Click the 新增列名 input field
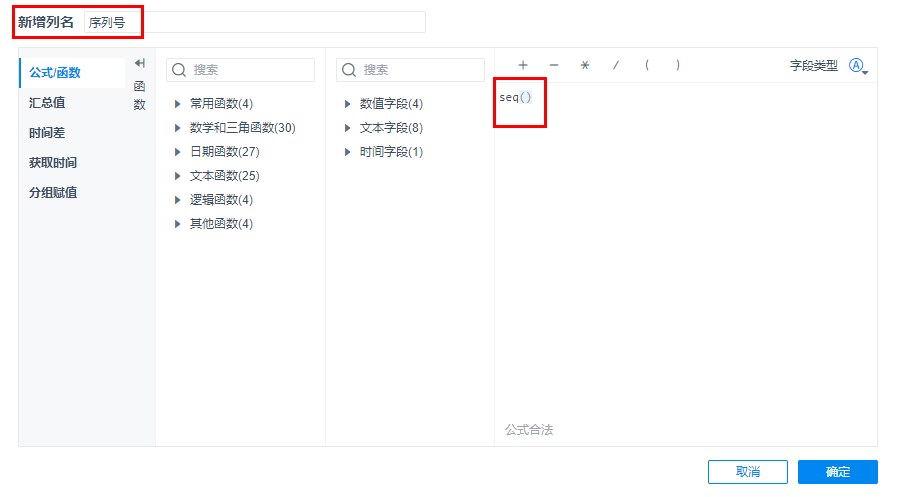Image resolution: width=897 pixels, height=497 pixels. [x=255, y=22]
